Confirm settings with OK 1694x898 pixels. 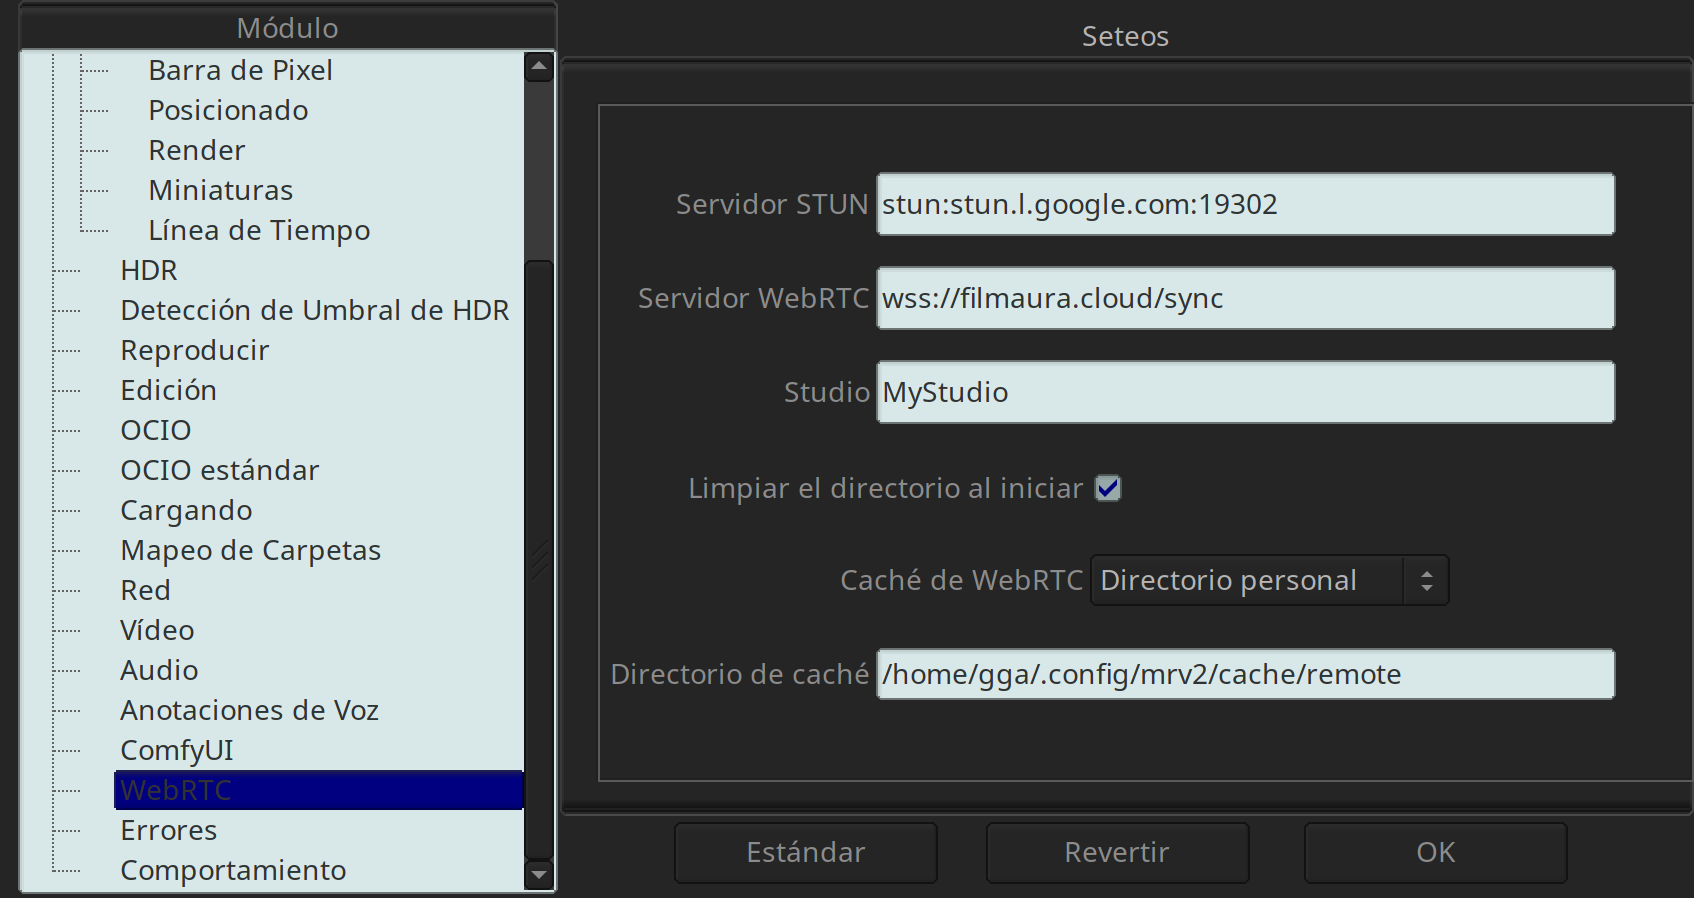point(1435,852)
